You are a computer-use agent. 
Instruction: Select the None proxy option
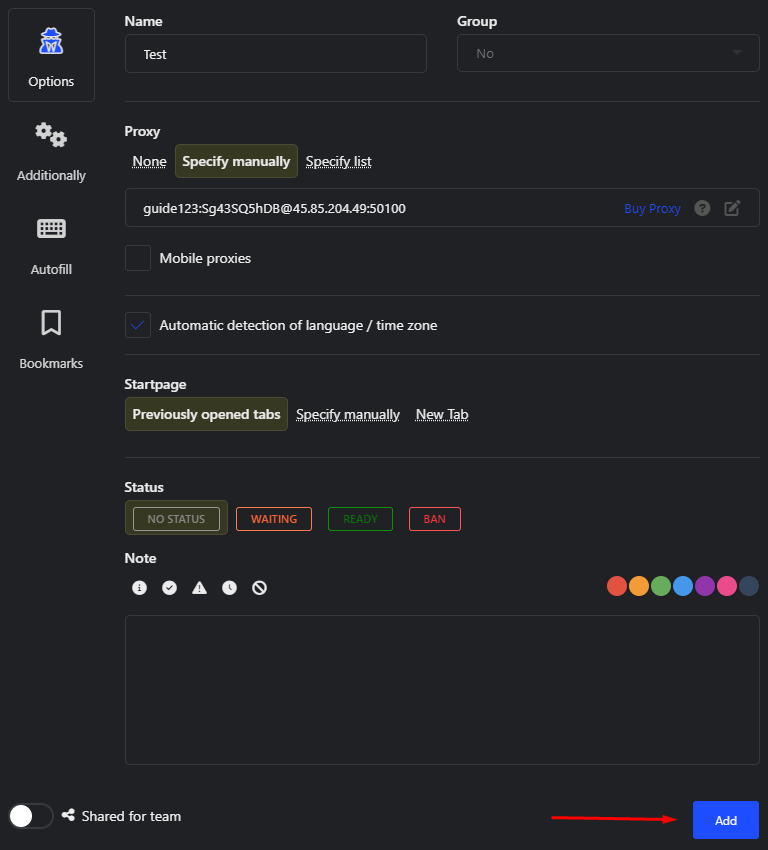point(150,162)
